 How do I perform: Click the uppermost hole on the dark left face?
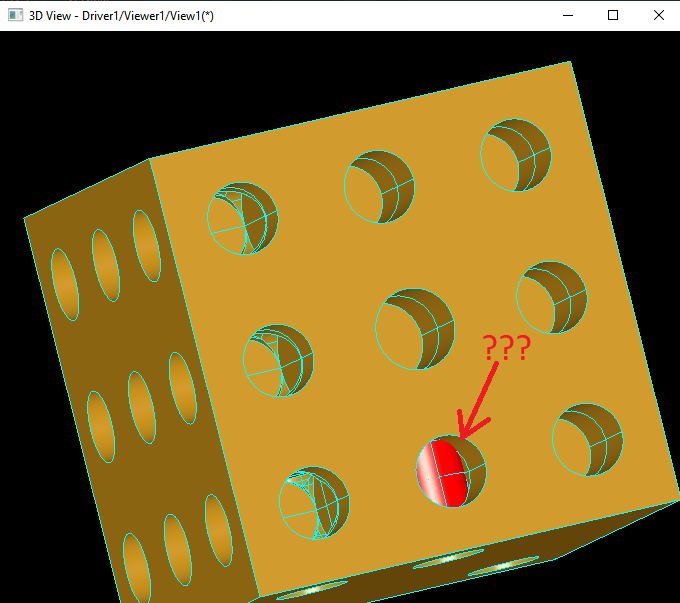tap(146, 246)
